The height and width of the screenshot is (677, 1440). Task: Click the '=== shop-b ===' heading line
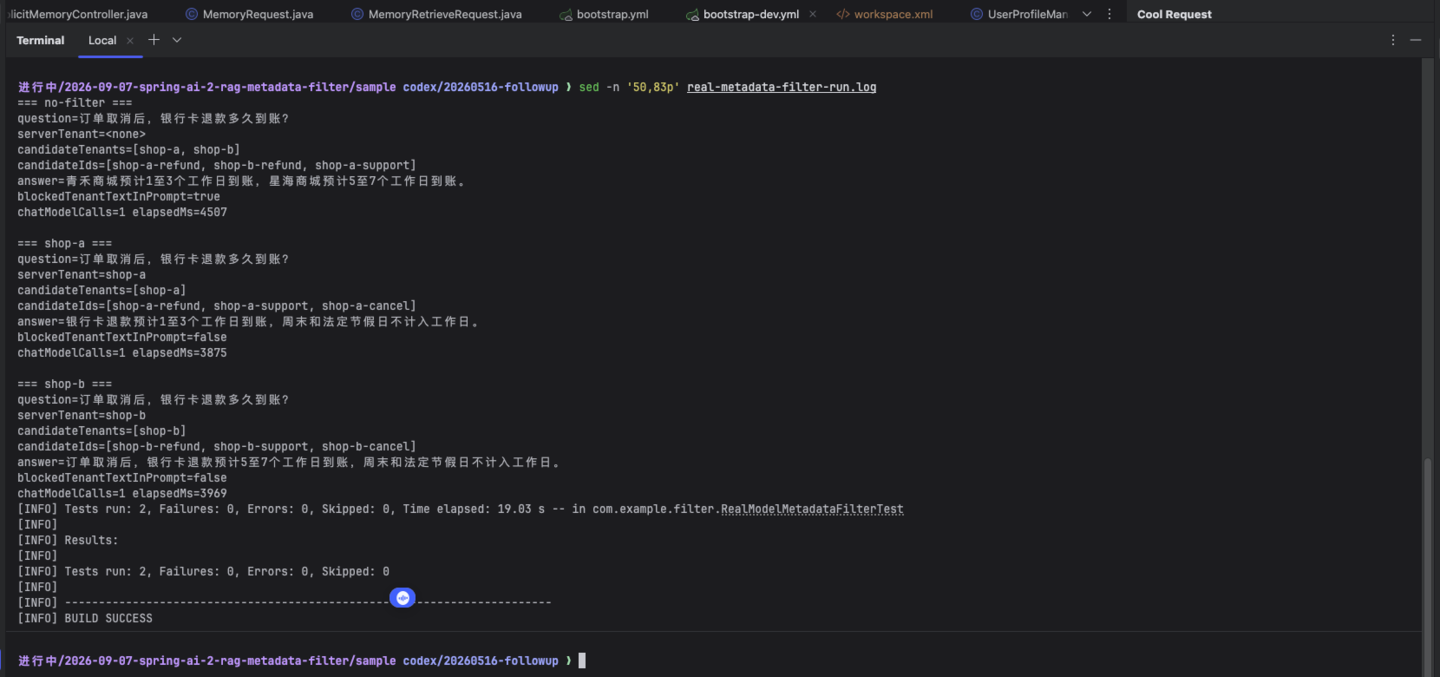coord(64,384)
